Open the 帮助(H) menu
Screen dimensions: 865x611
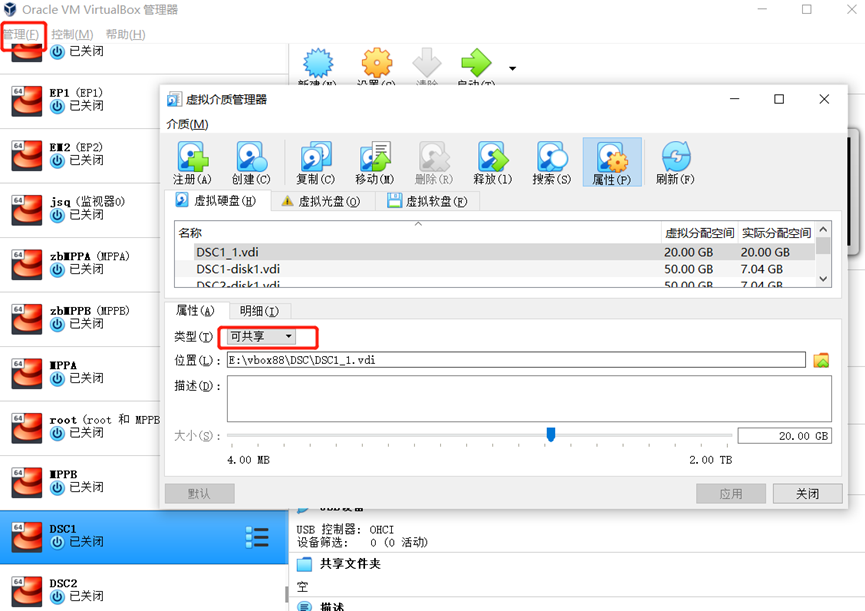pyautogui.click(x=126, y=34)
